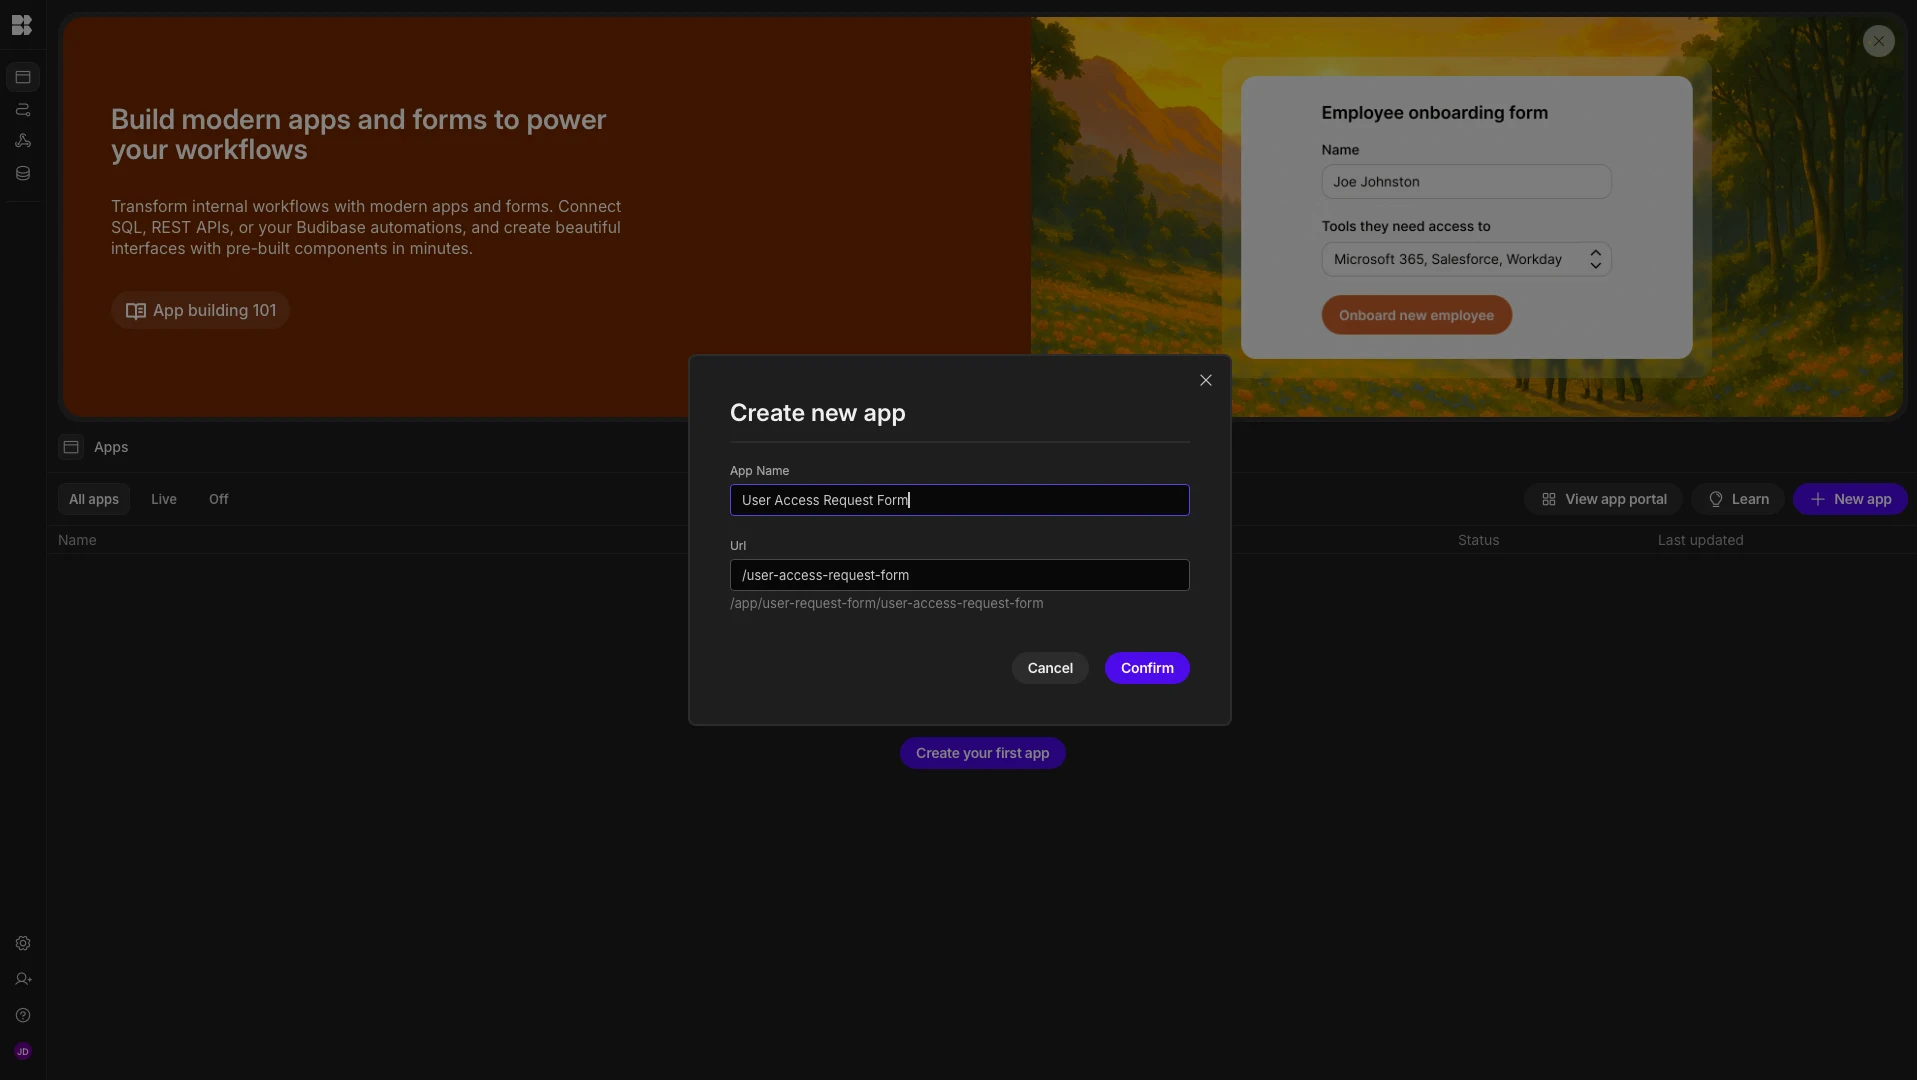Click Onboard new employee button
The width and height of the screenshot is (1917, 1080).
[x=1416, y=315]
